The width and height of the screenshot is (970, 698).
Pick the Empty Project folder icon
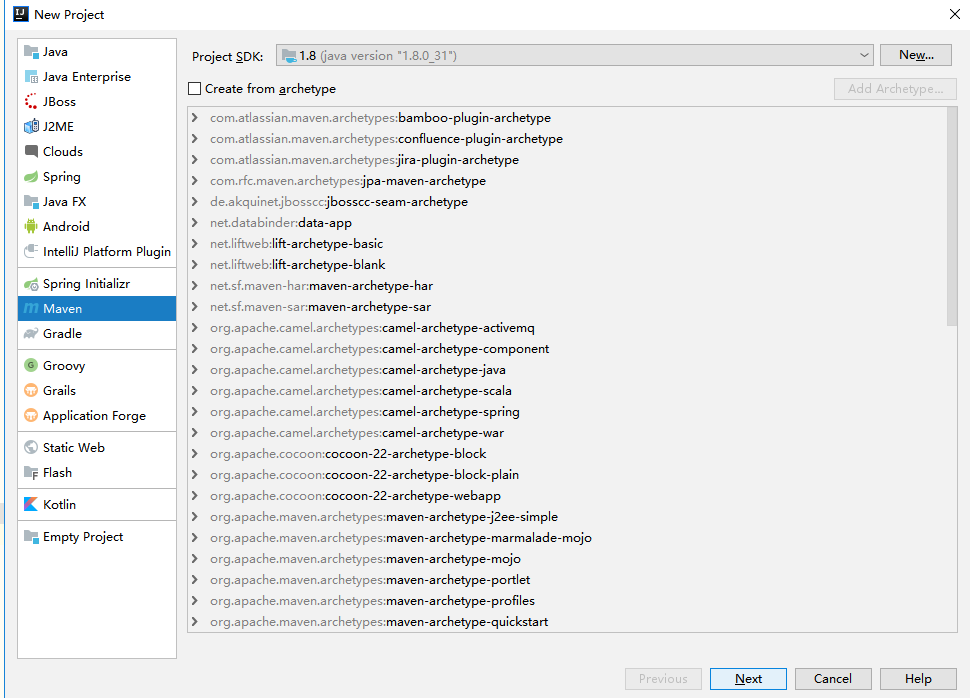pos(31,536)
